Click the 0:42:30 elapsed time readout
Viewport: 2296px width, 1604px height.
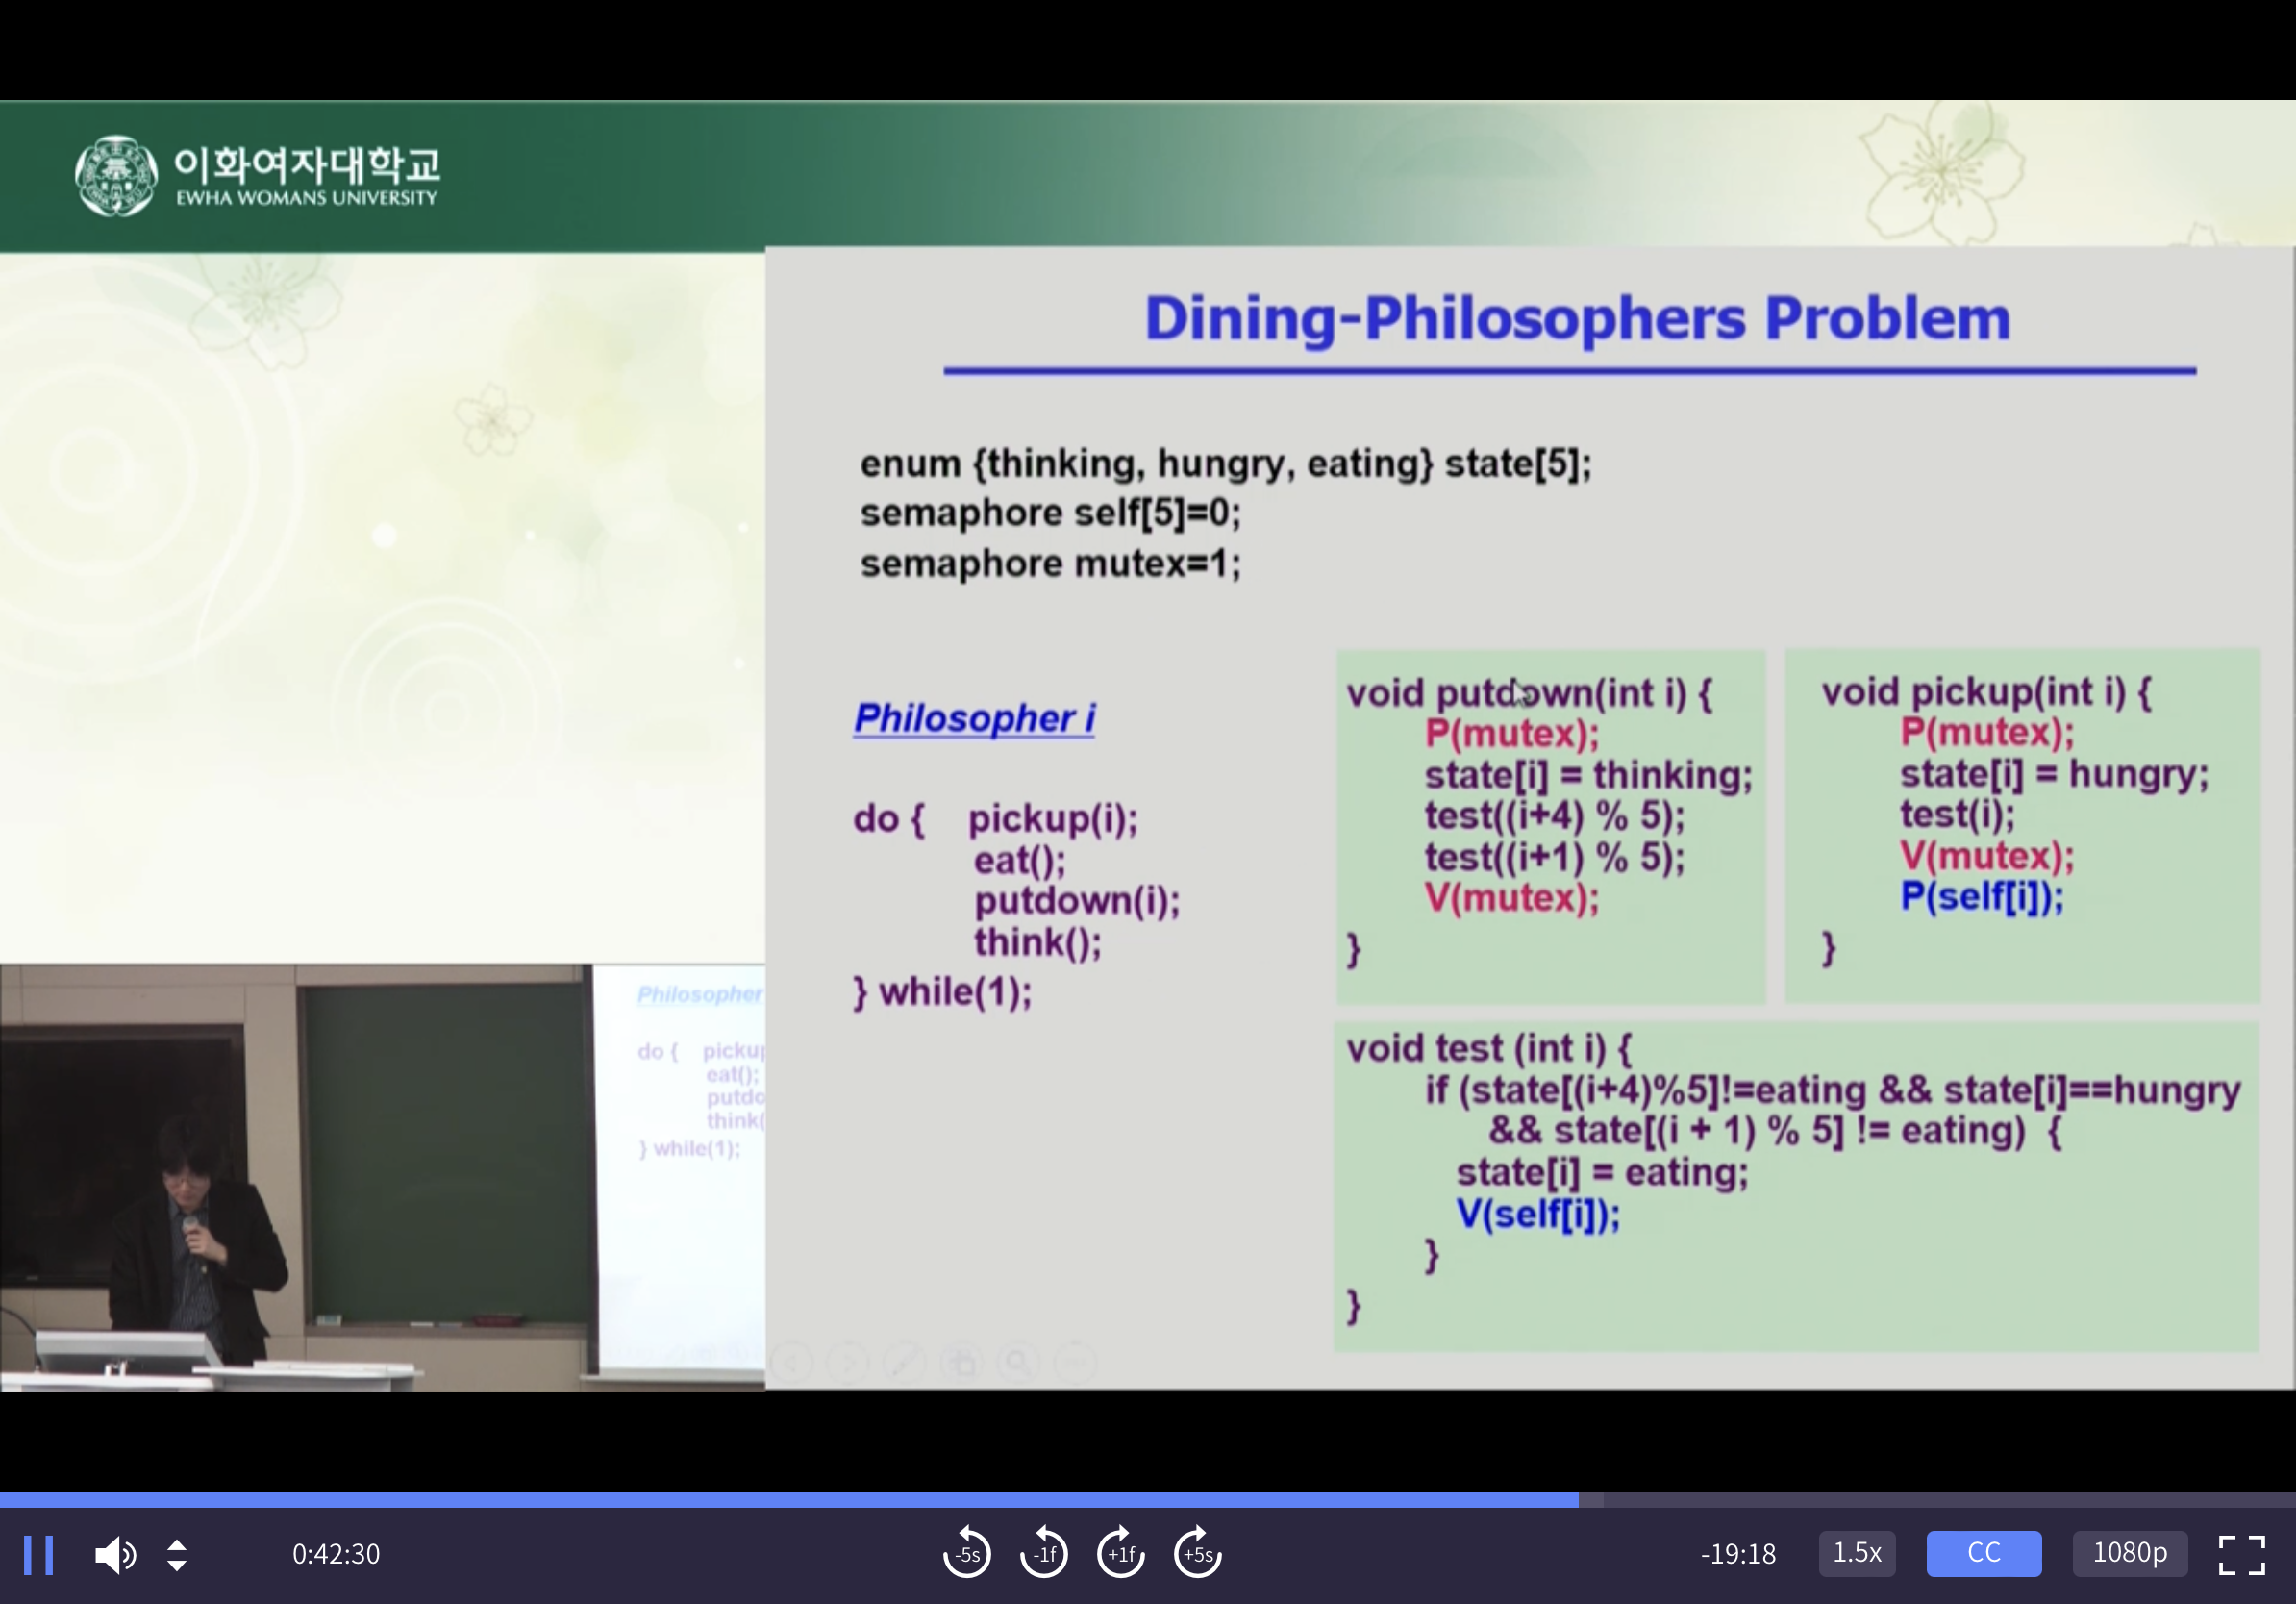tap(336, 1554)
